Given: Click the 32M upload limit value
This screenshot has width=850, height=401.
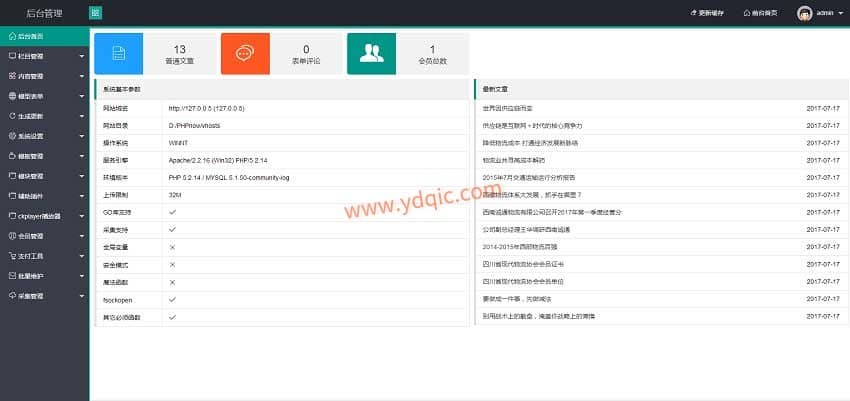Looking at the screenshot, I should tap(174, 195).
